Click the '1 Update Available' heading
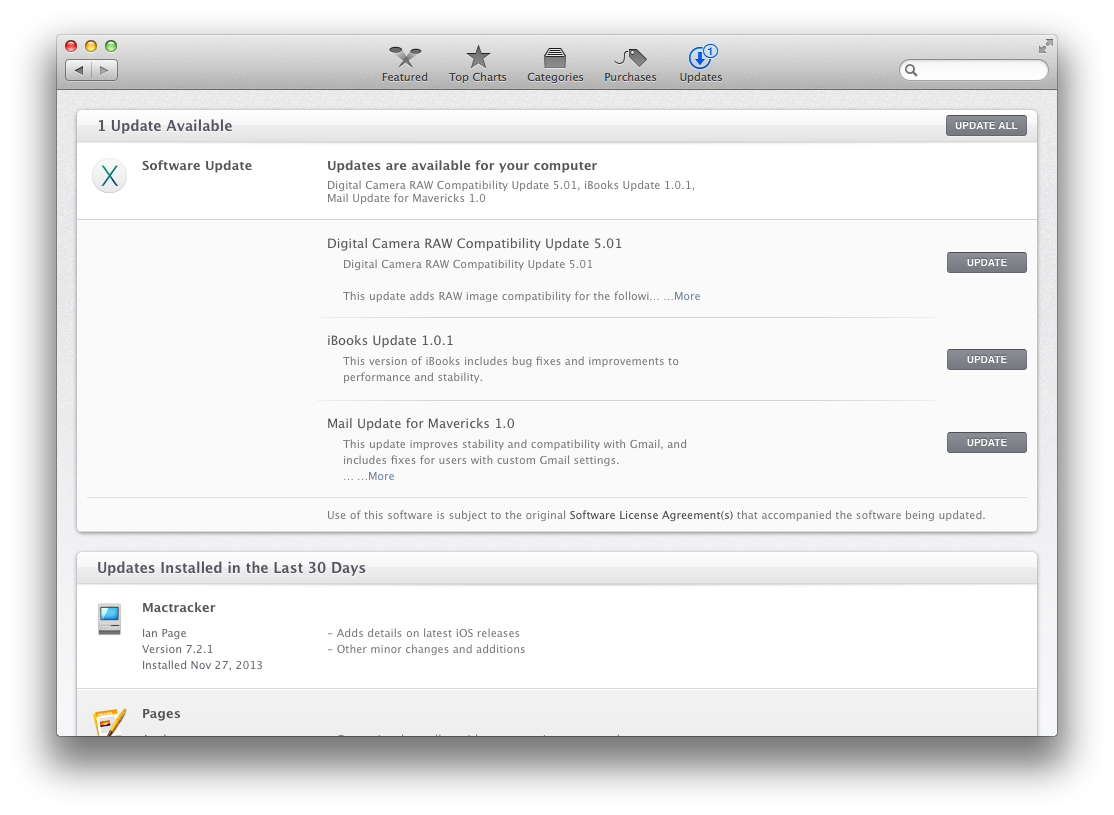Screen dimensions: 1114x815 click(165, 126)
